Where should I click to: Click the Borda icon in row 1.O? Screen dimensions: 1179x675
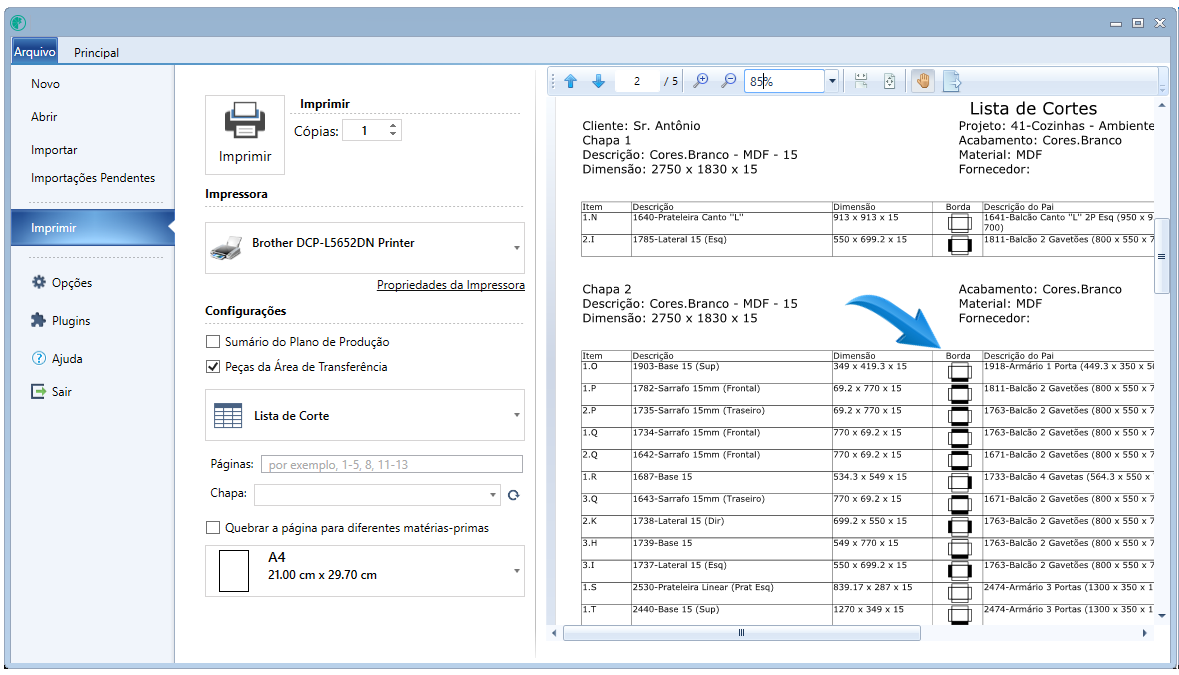point(959,371)
